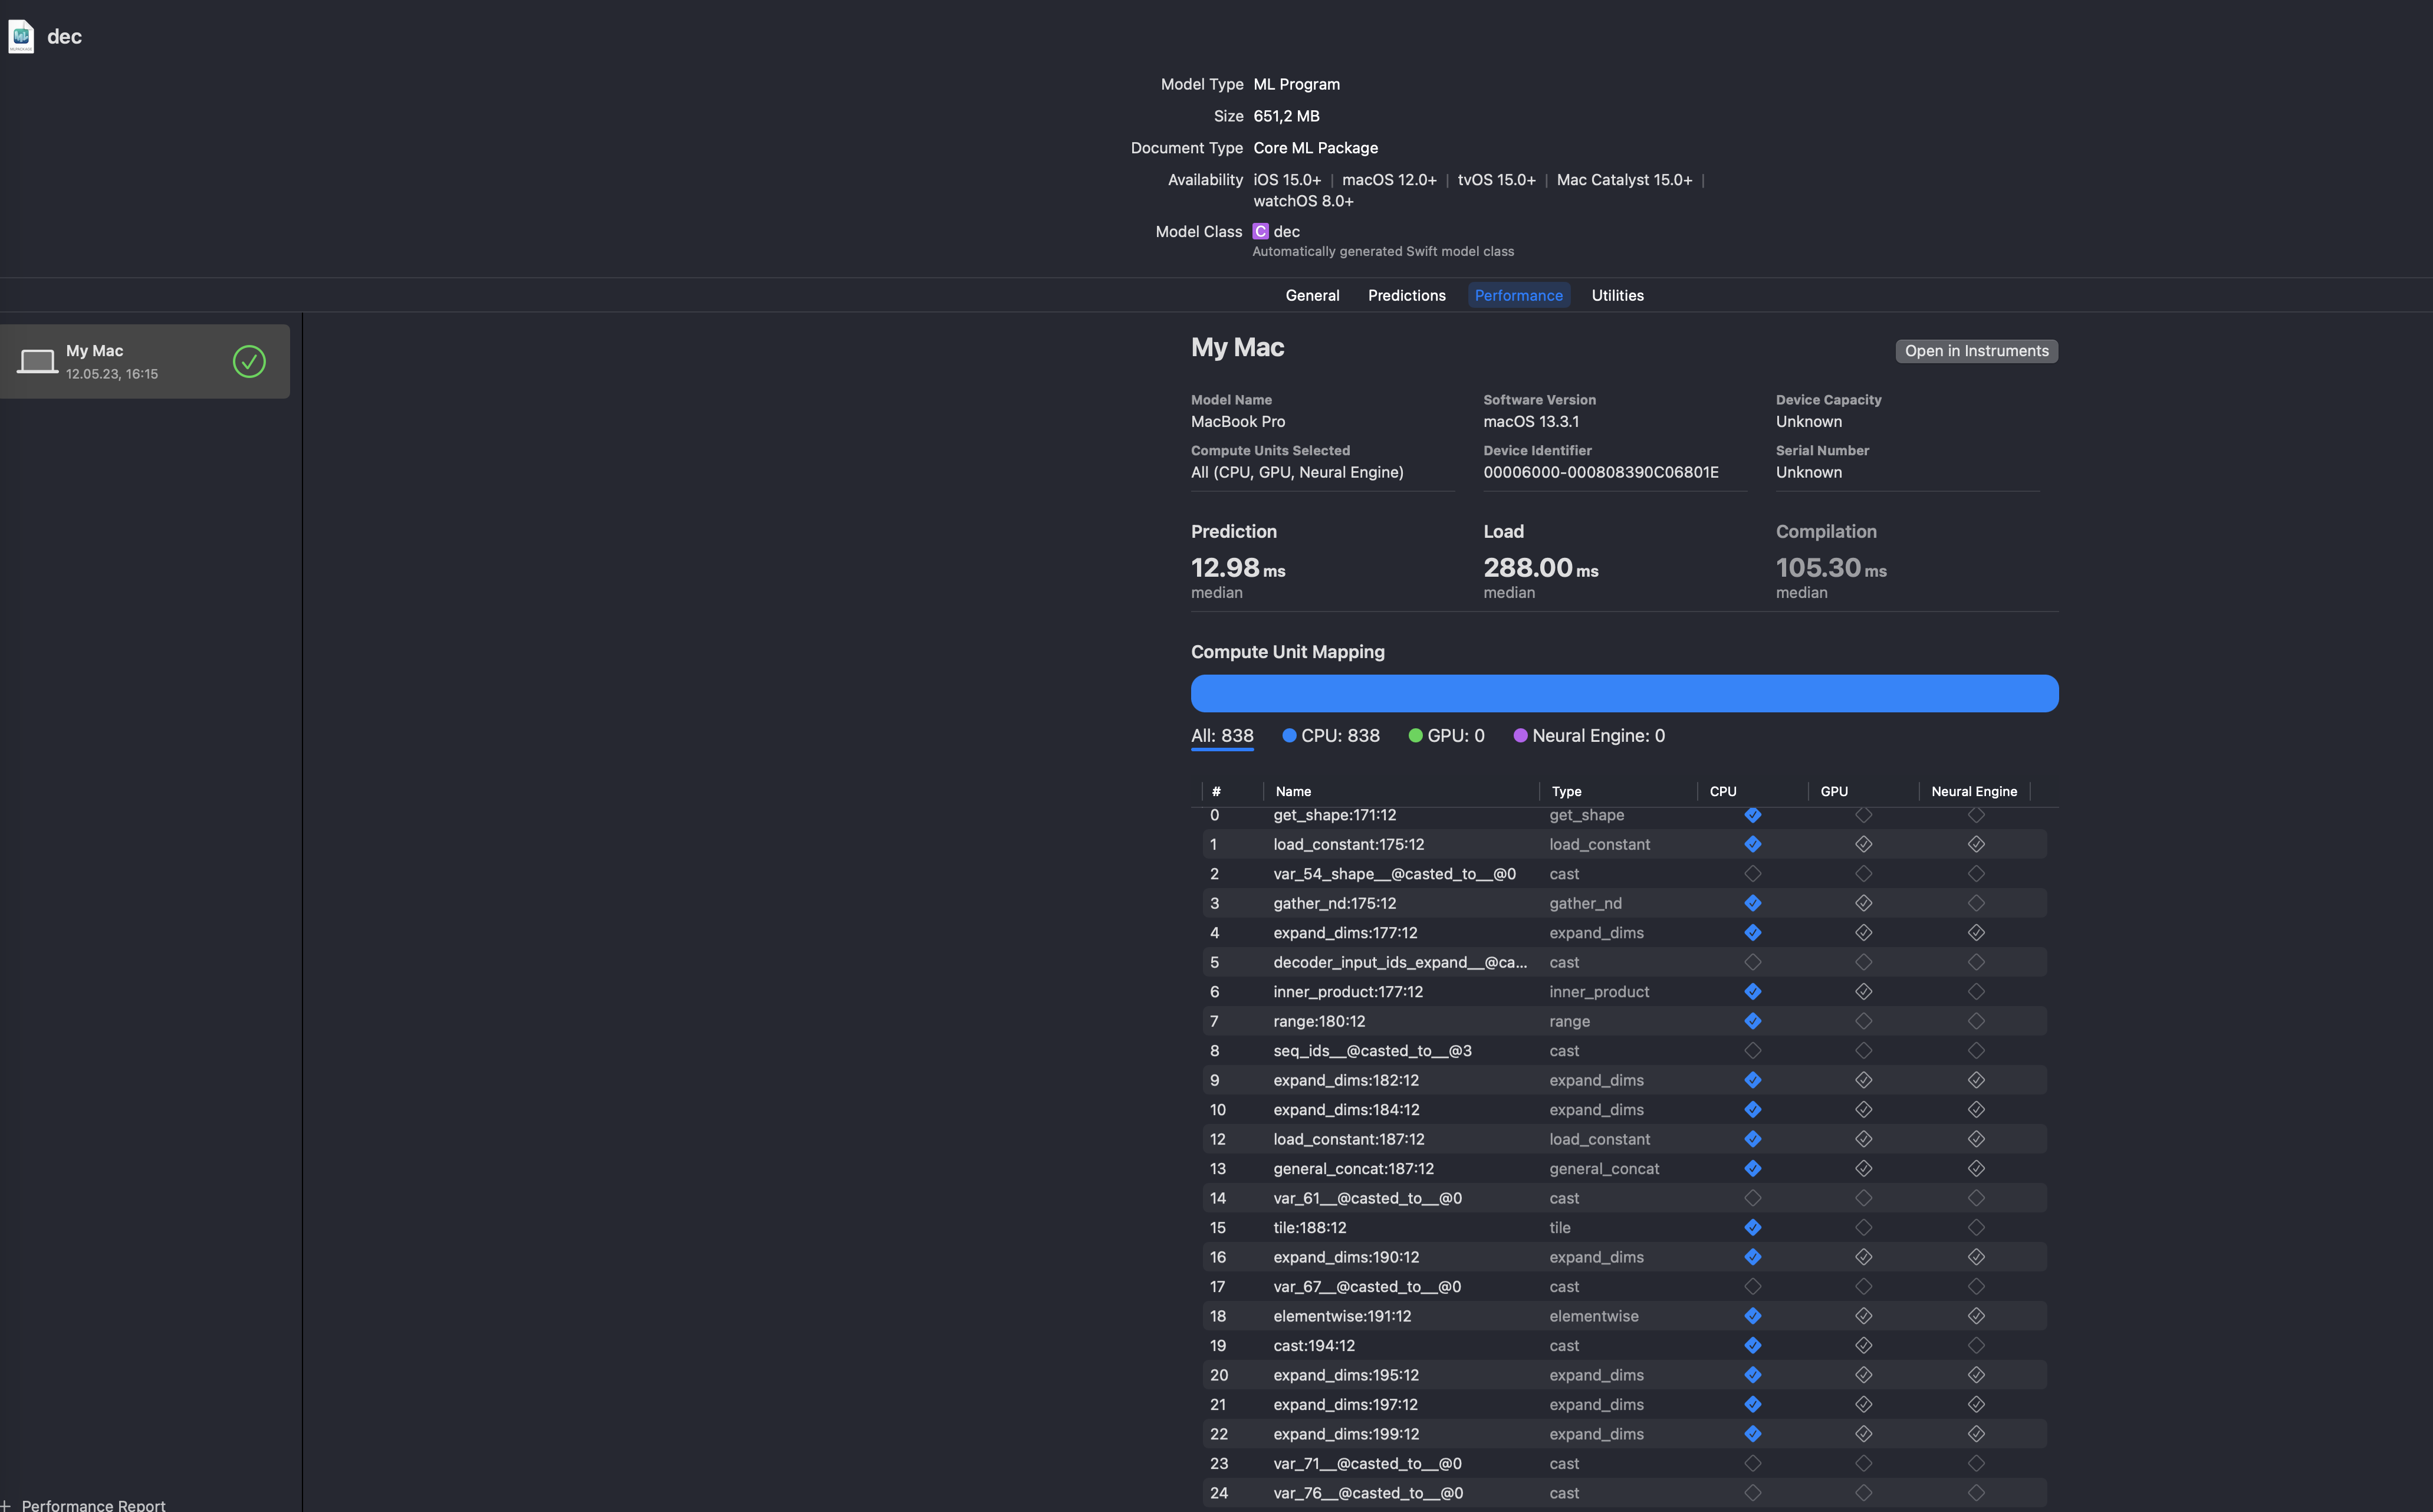Click CPU diamond for load_constant:175:12 row
Image resolution: width=2433 pixels, height=1512 pixels.
1752,844
